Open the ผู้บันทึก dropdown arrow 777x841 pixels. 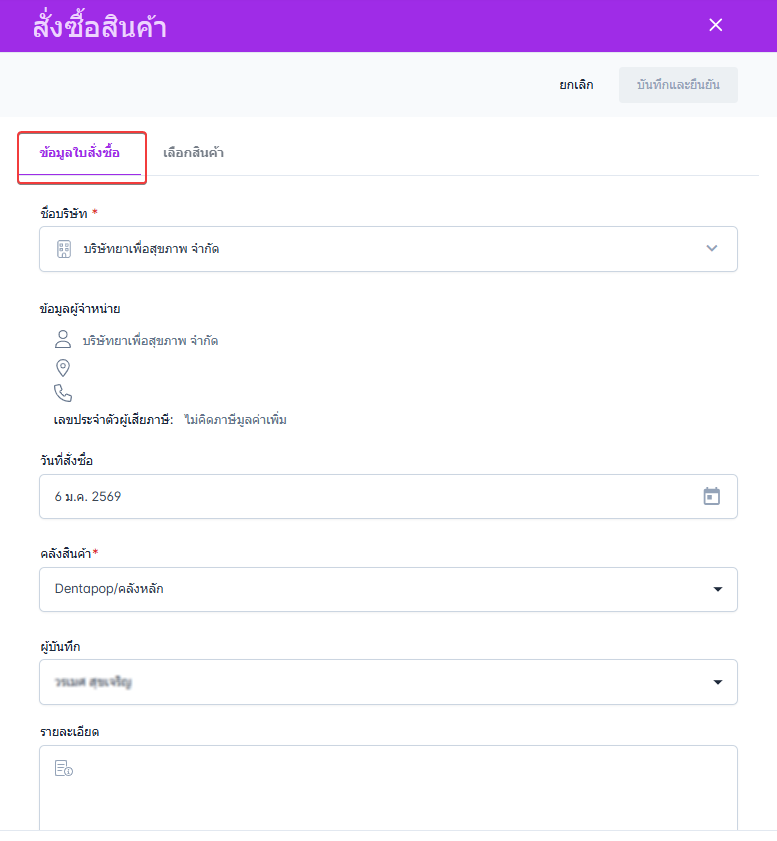point(717,682)
